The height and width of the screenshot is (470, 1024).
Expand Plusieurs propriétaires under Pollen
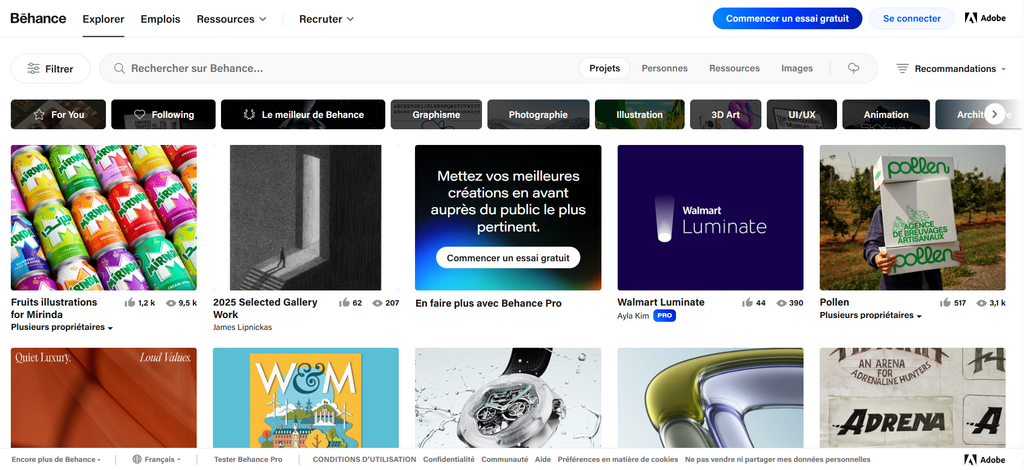(871, 315)
